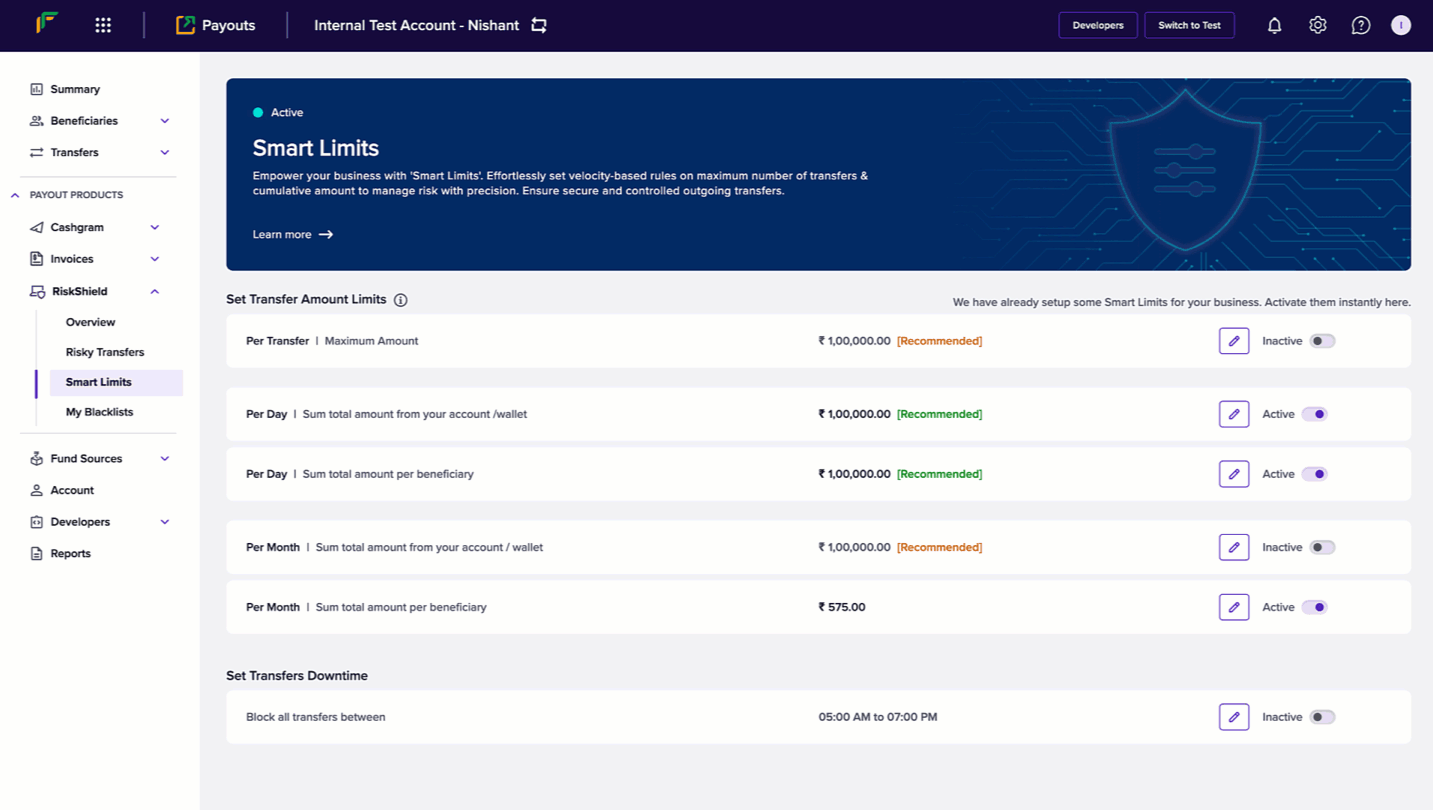Disable Per Month per beneficiary toggle
The width and height of the screenshot is (1433, 810).
pyautogui.click(x=1315, y=607)
